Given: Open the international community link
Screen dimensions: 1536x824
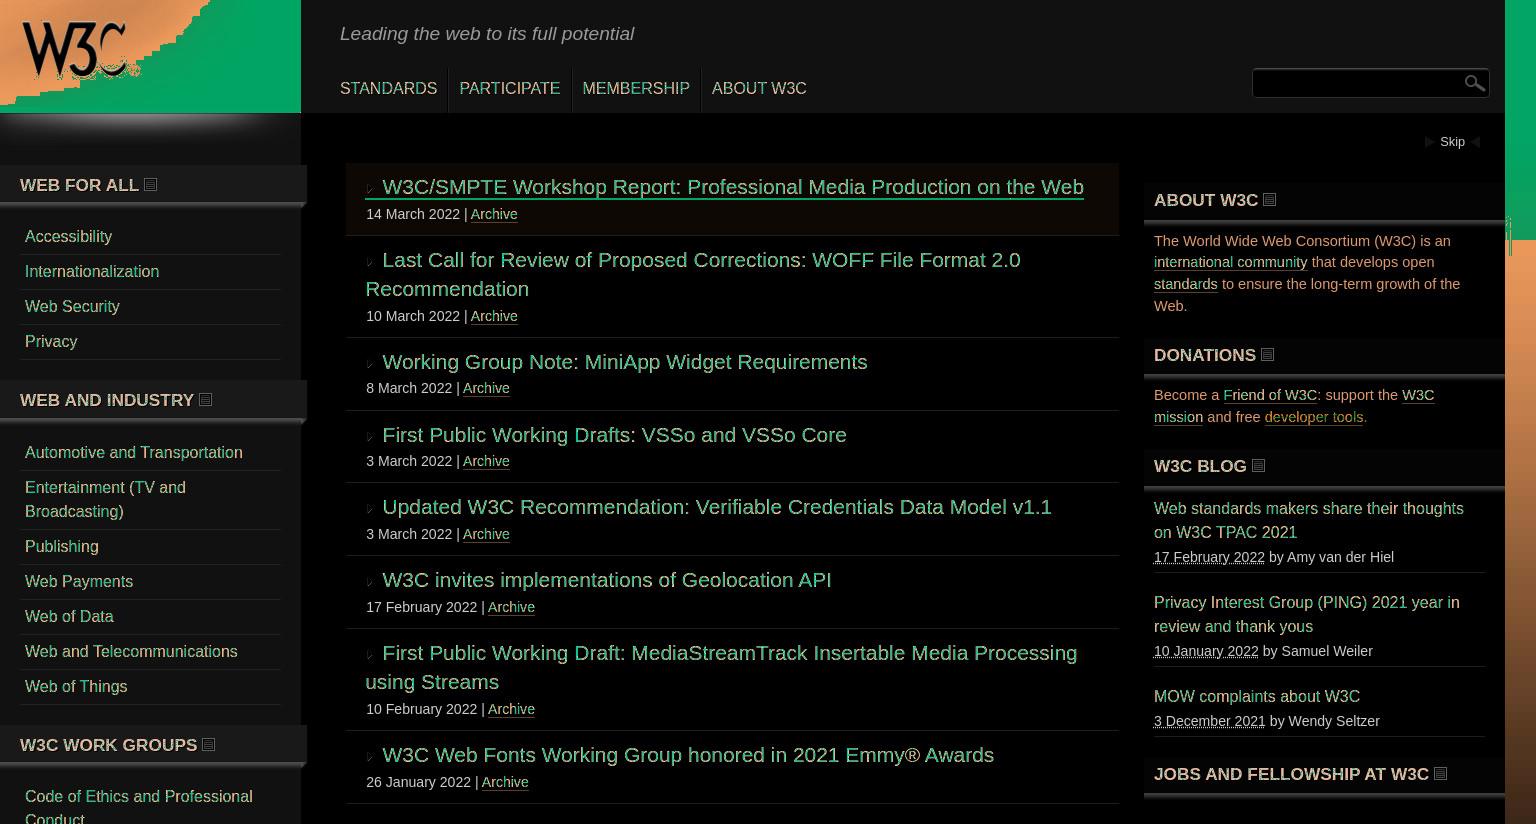Looking at the screenshot, I should [x=1230, y=262].
